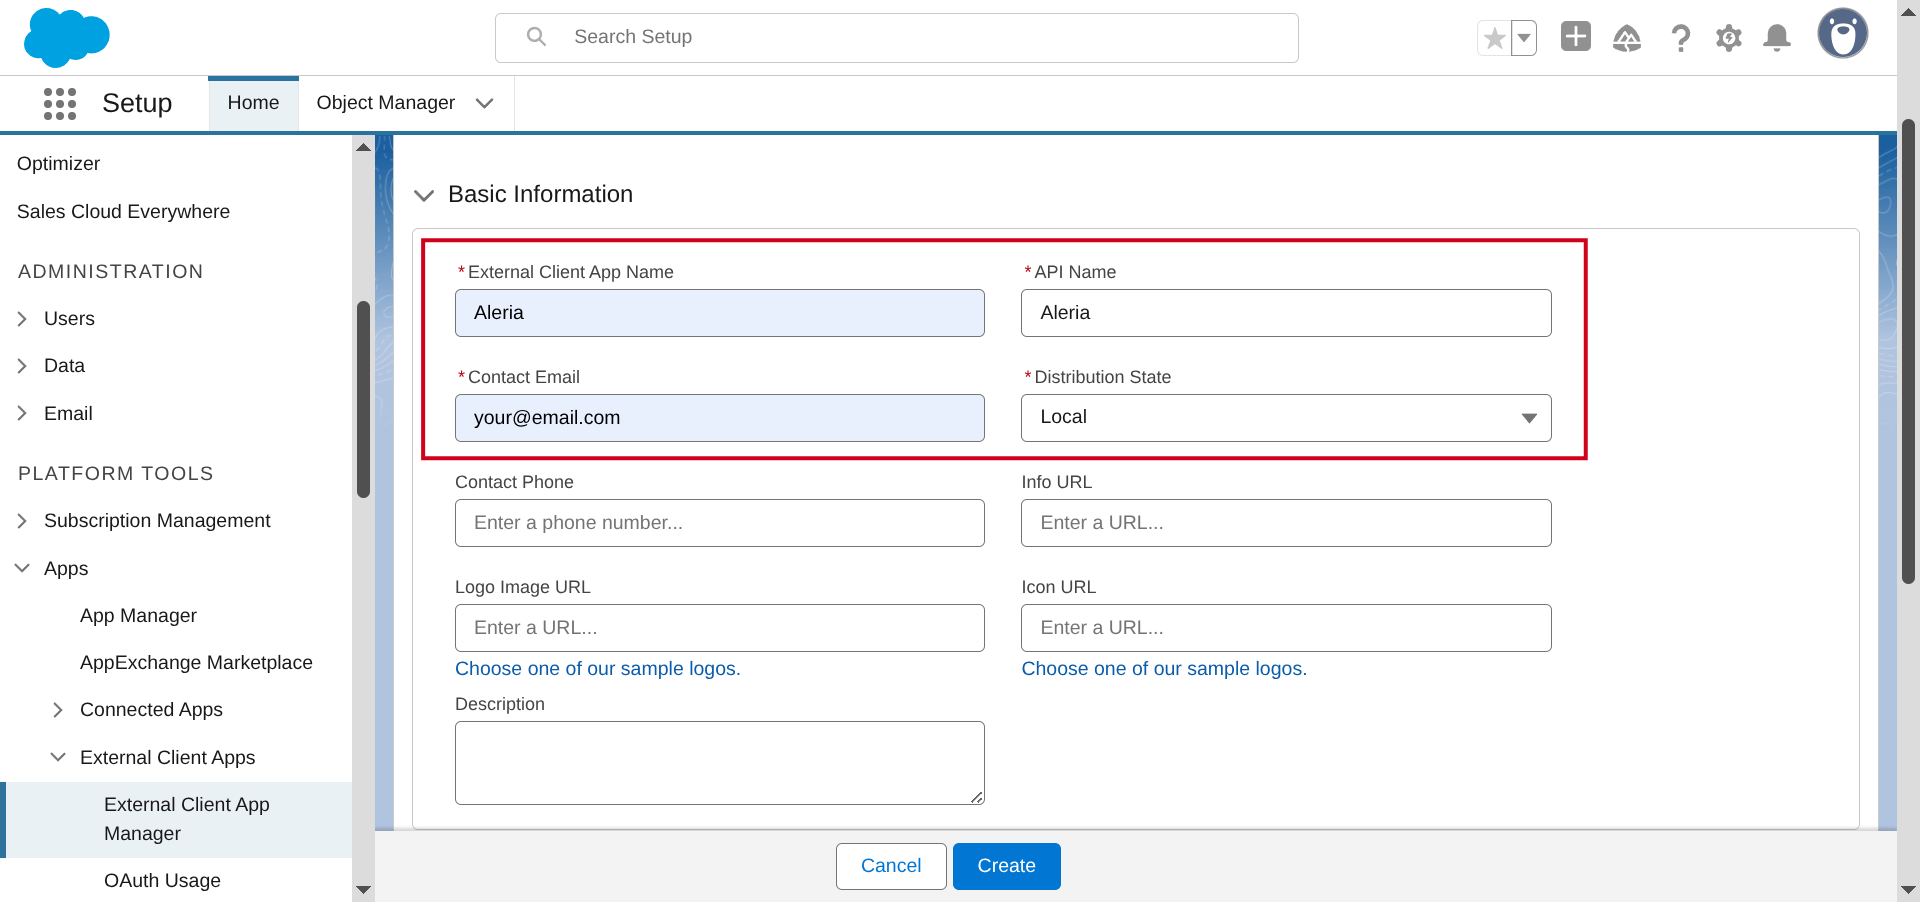Open the Trailhead guidance icon
The width and height of the screenshot is (1920, 902).
1627,38
